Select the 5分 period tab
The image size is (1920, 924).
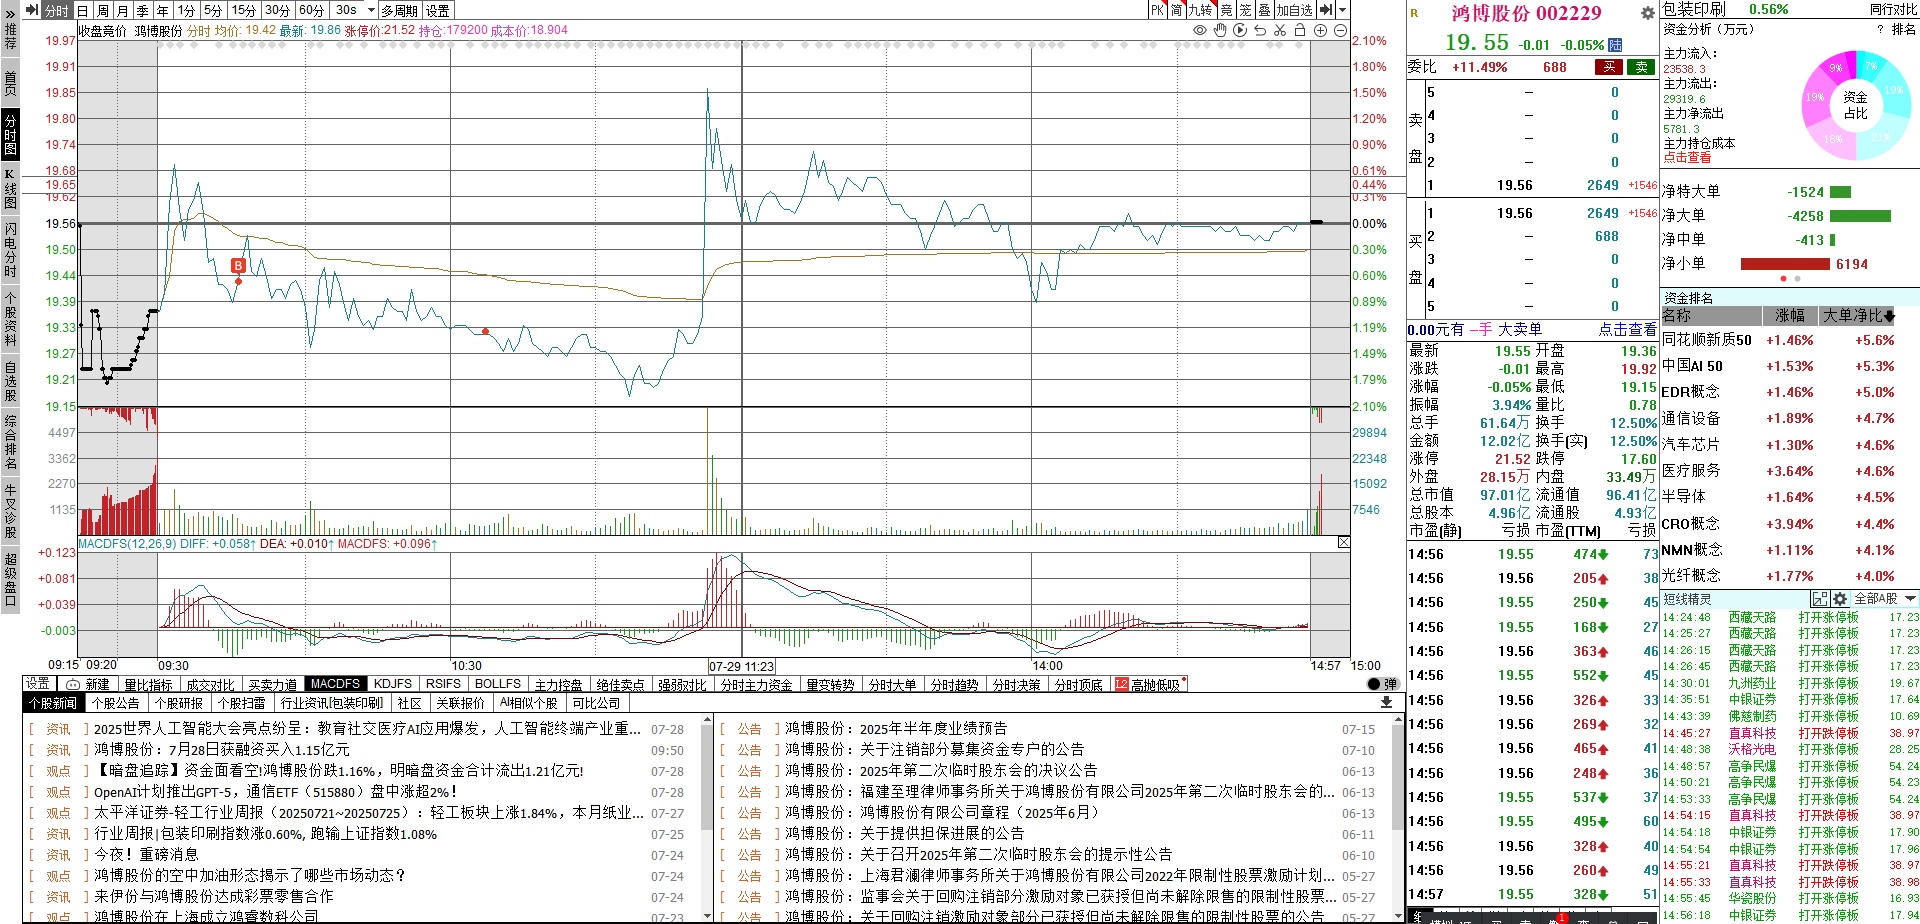pos(213,10)
